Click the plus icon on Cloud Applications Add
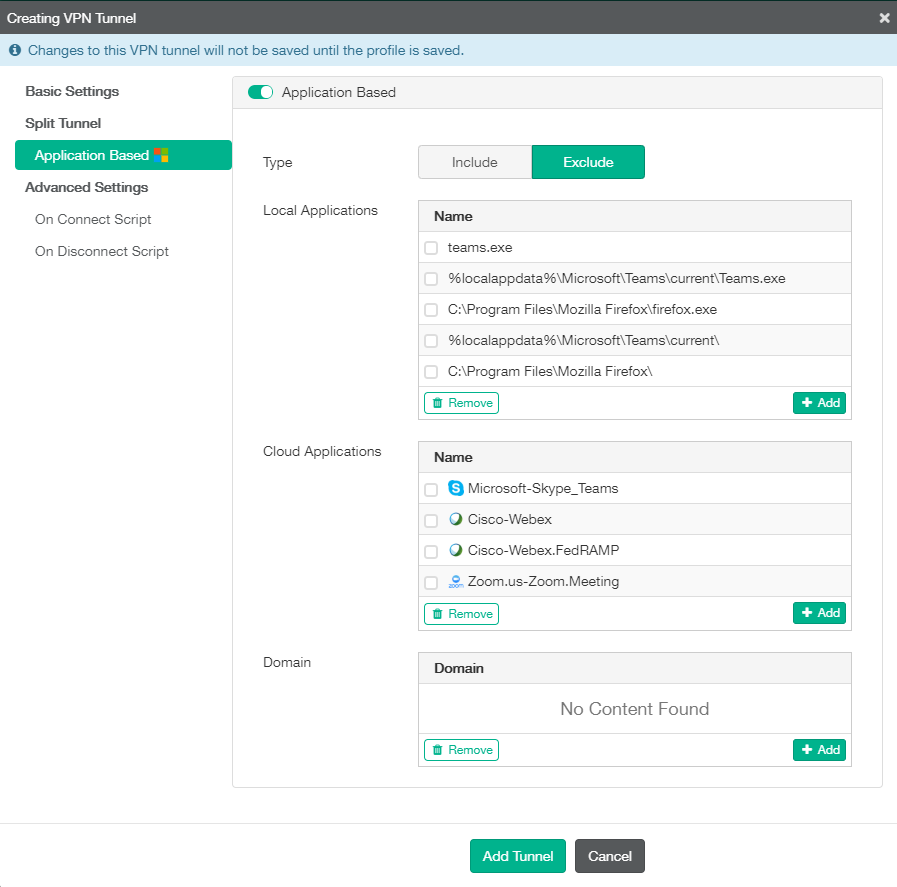 pyautogui.click(x=808, y=613)
